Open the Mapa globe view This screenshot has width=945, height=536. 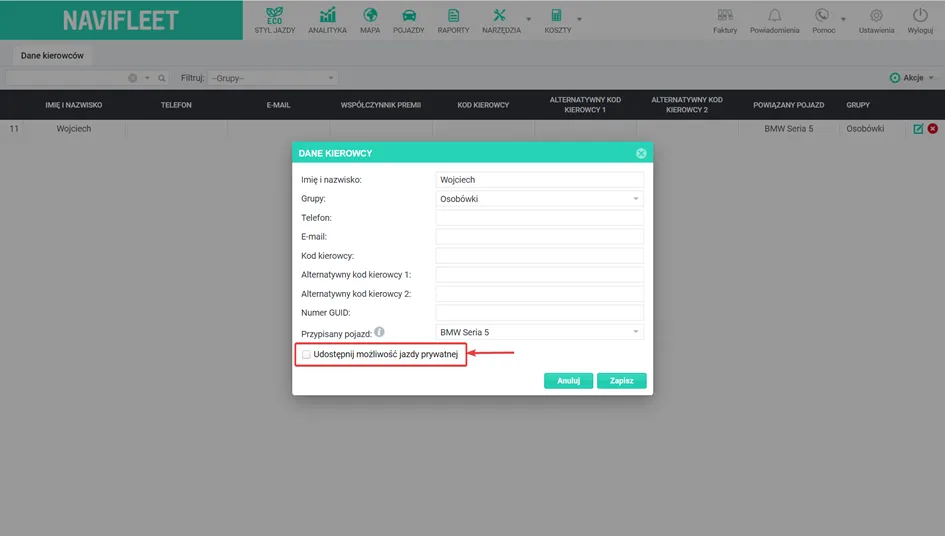pos(370,20)
